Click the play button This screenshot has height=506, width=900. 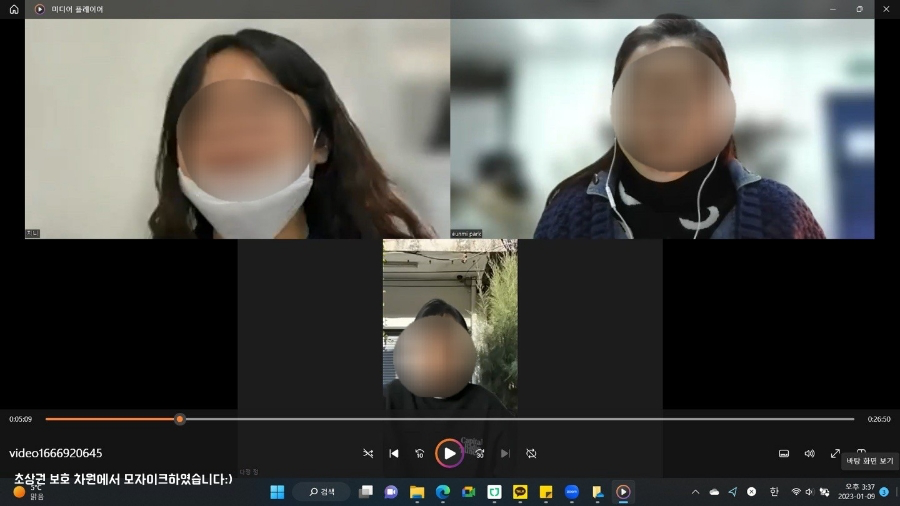pyautogui.click(x=449, y=453)
